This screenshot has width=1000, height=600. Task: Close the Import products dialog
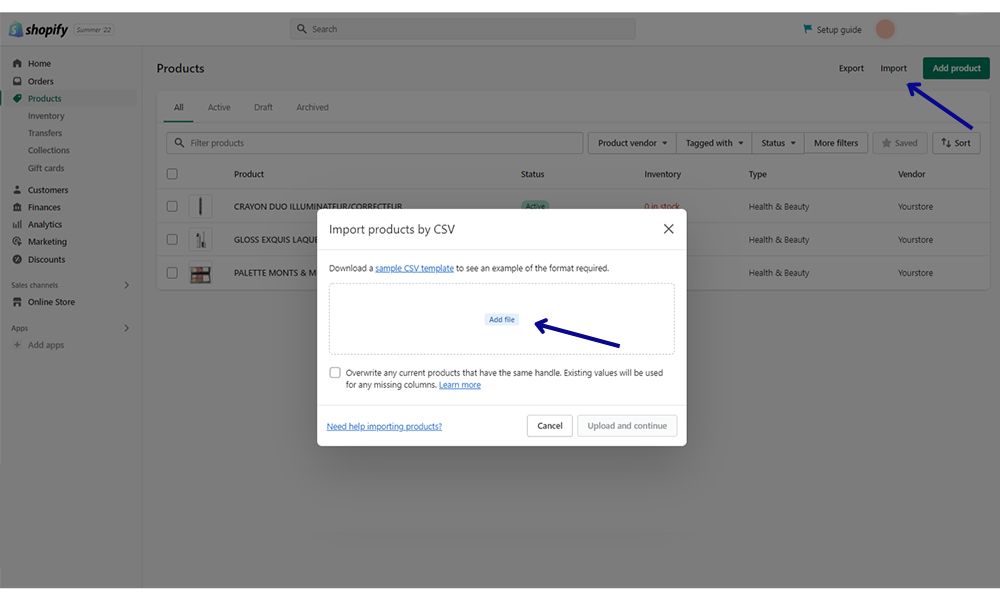click(668, 229)
